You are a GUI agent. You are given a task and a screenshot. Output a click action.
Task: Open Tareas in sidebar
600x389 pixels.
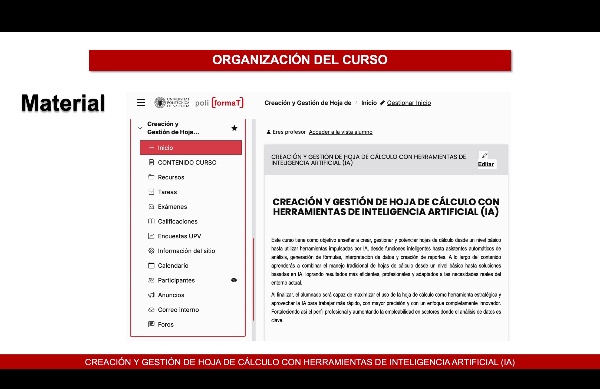[x=167, y=192]
